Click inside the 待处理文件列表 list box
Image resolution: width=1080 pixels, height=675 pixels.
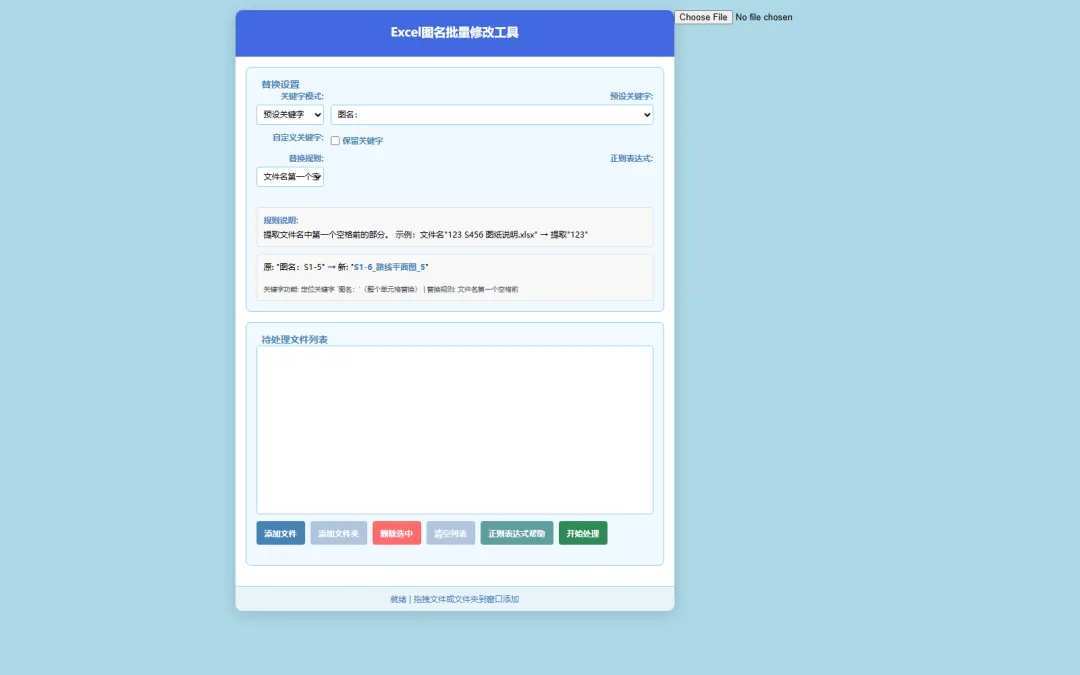(455, 430)
